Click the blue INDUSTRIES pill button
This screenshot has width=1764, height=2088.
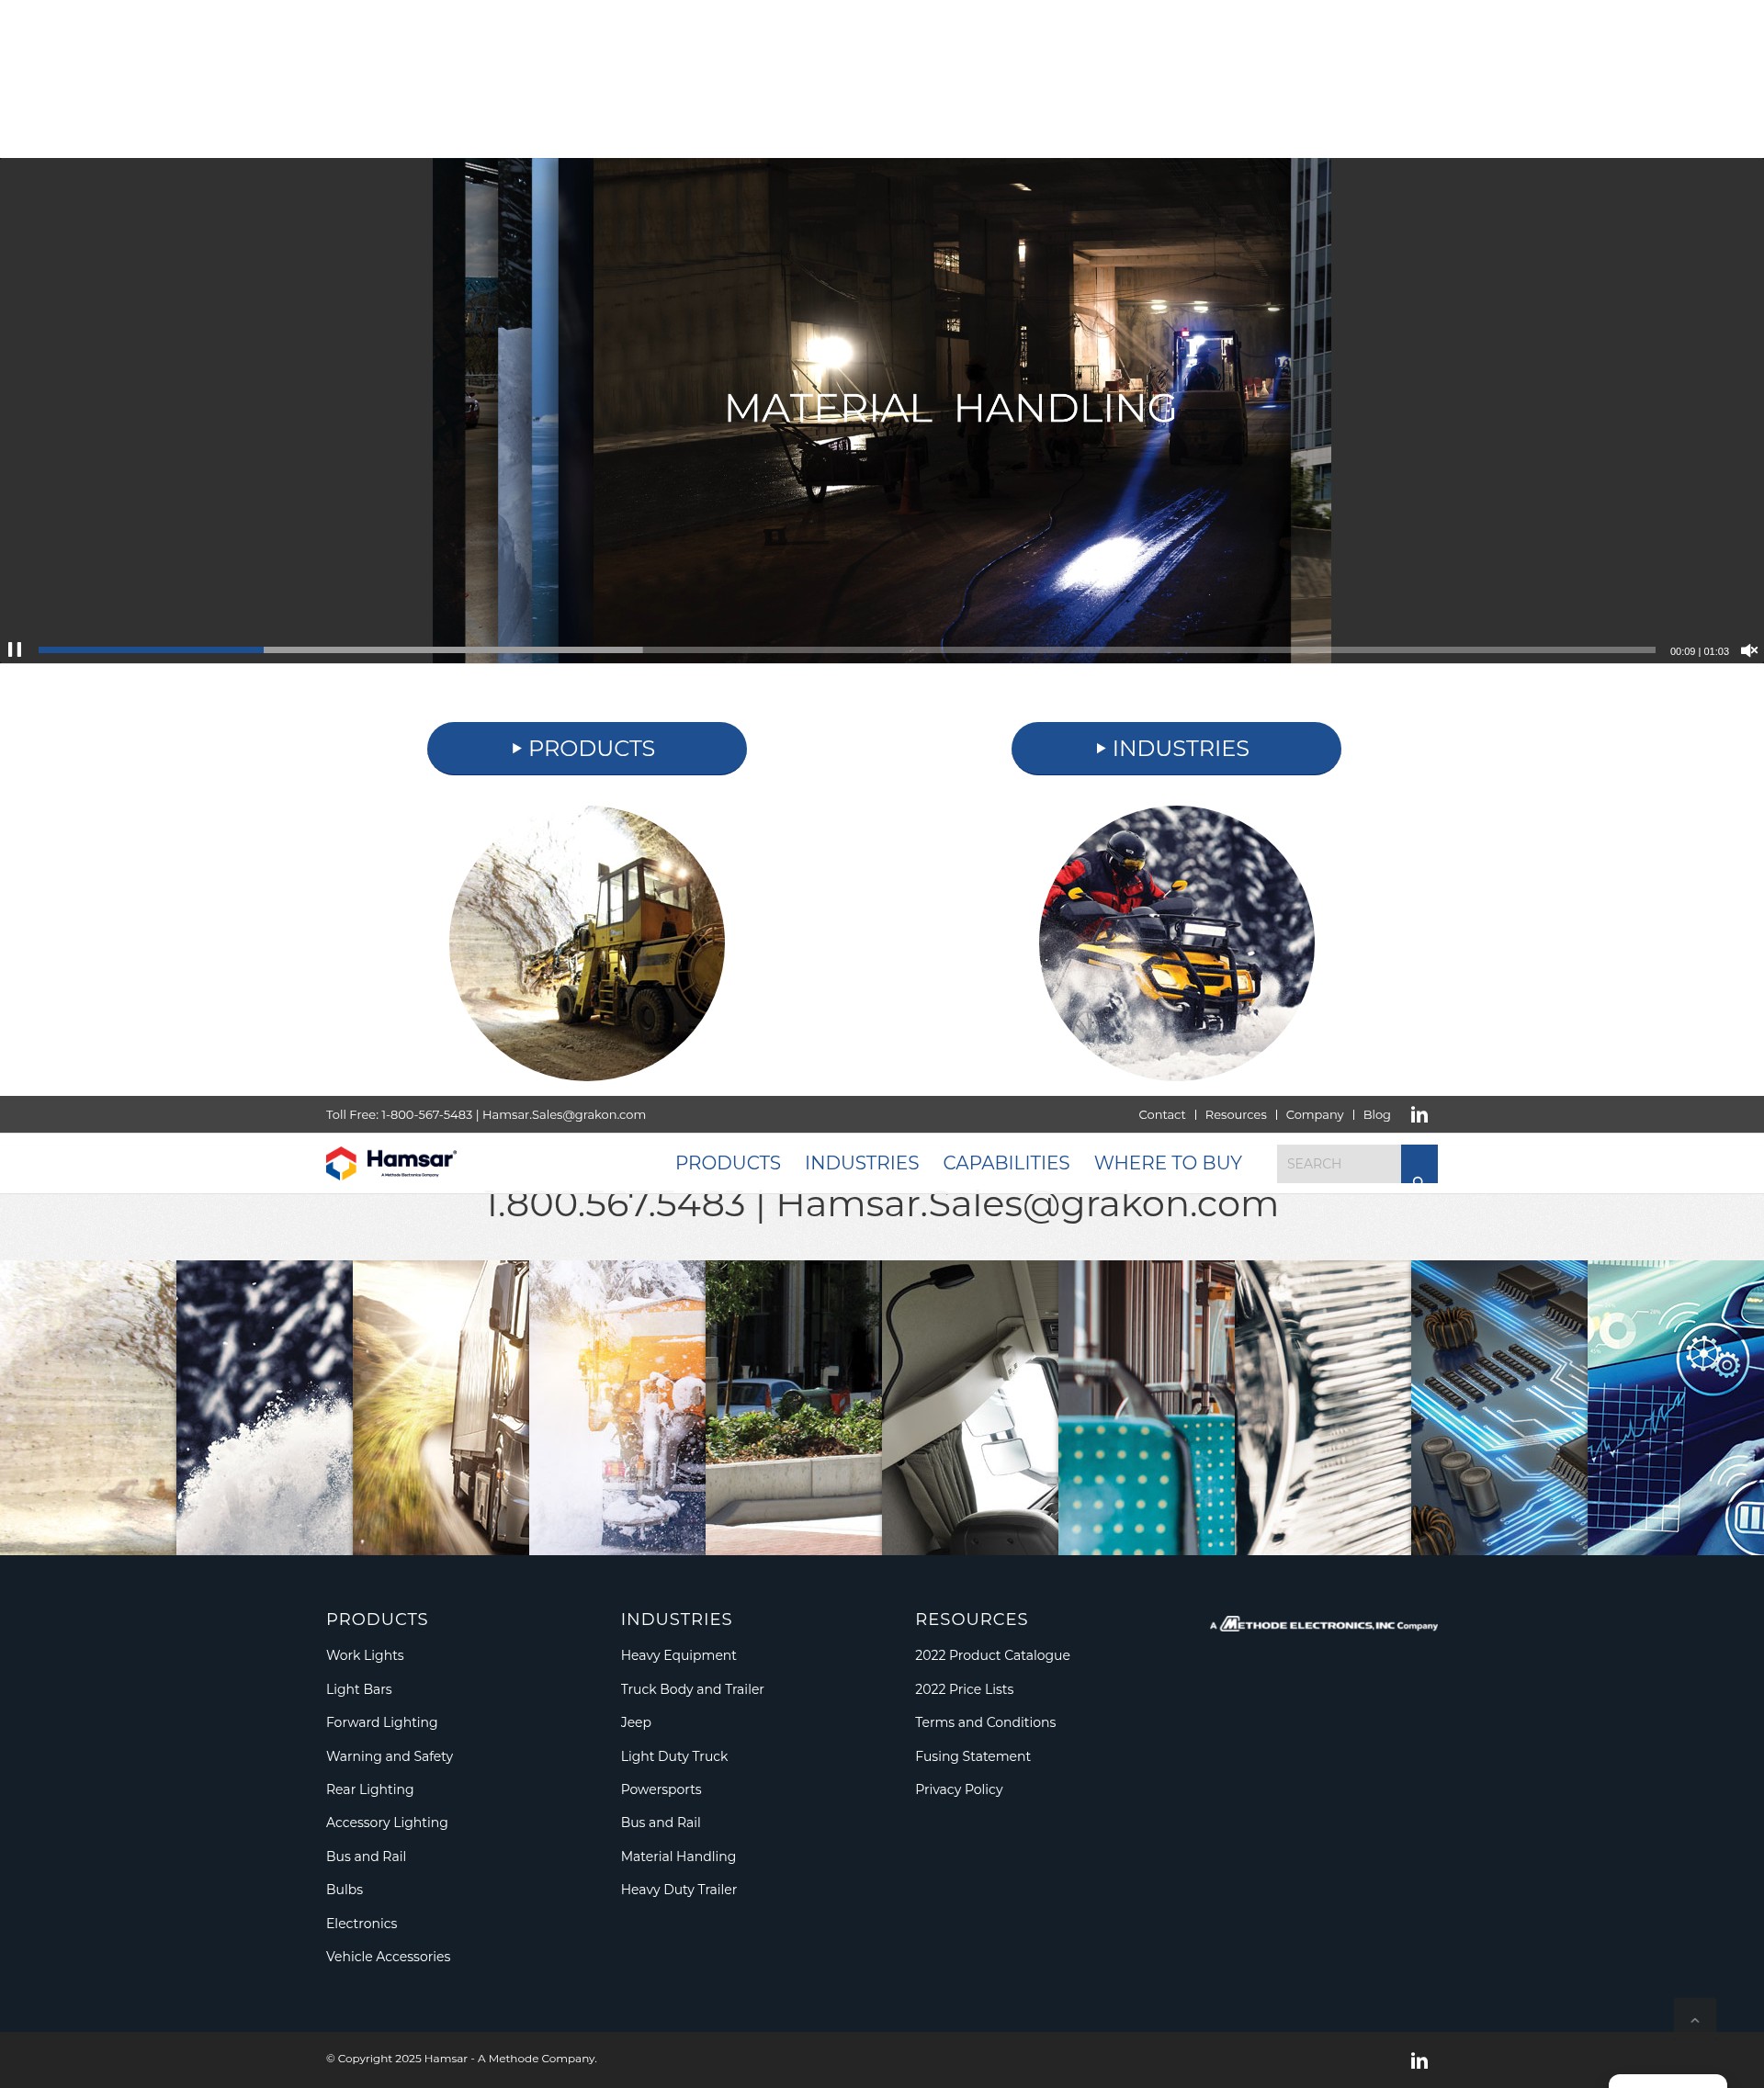[1176, 748]
